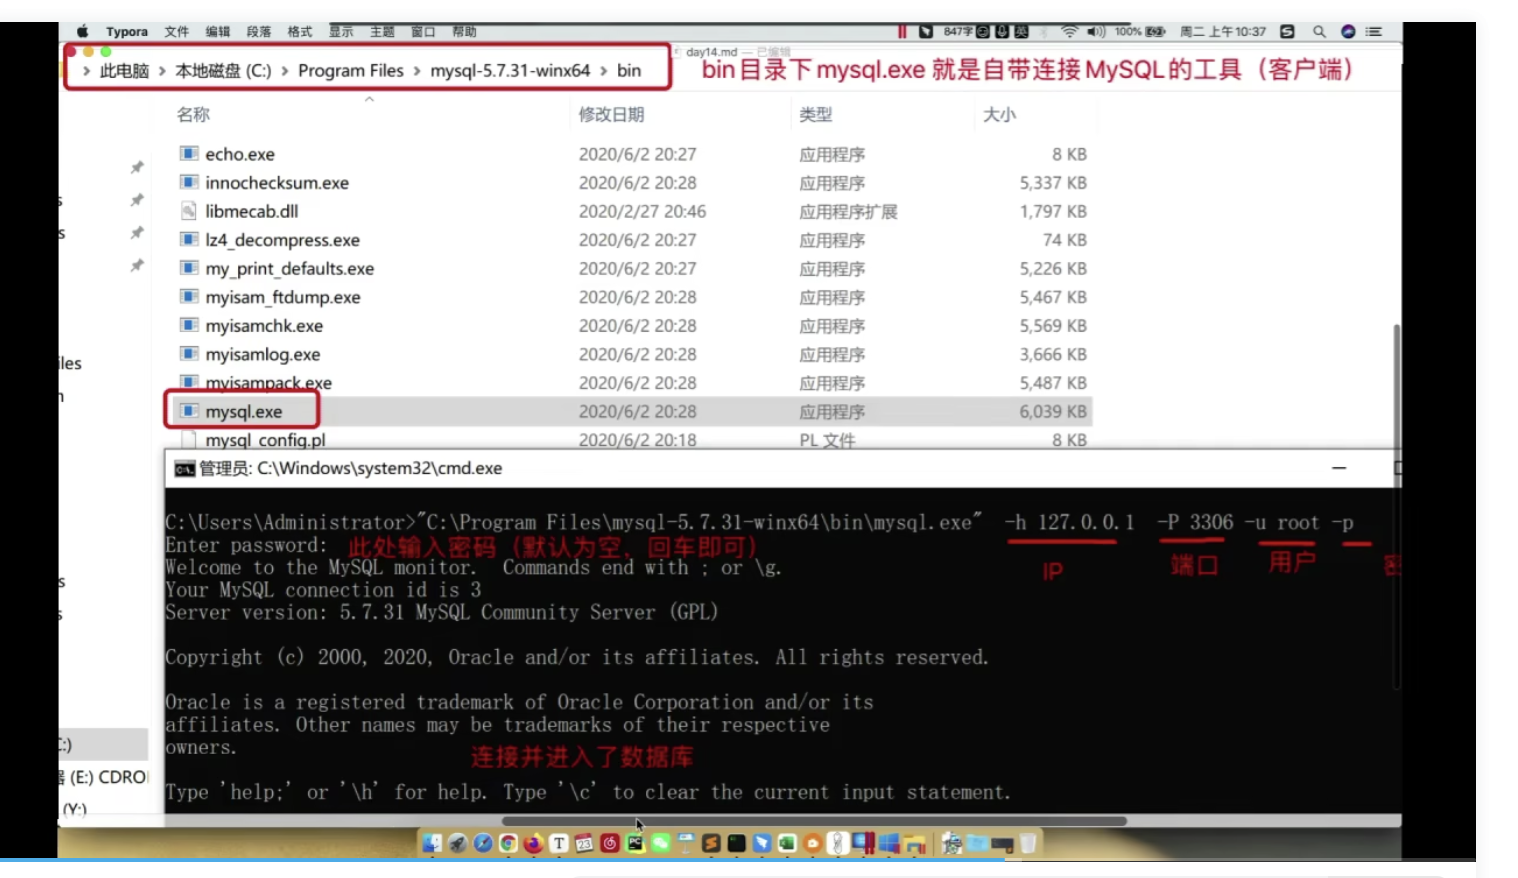The image size is (1518, 878).
Task: Open Notification Center list icon
Action: [1374, 31]
